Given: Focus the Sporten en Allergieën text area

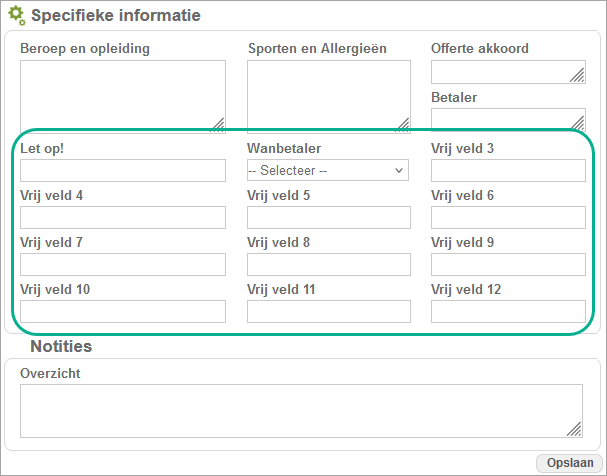Looking at the screenshot, I should [328, 96].
